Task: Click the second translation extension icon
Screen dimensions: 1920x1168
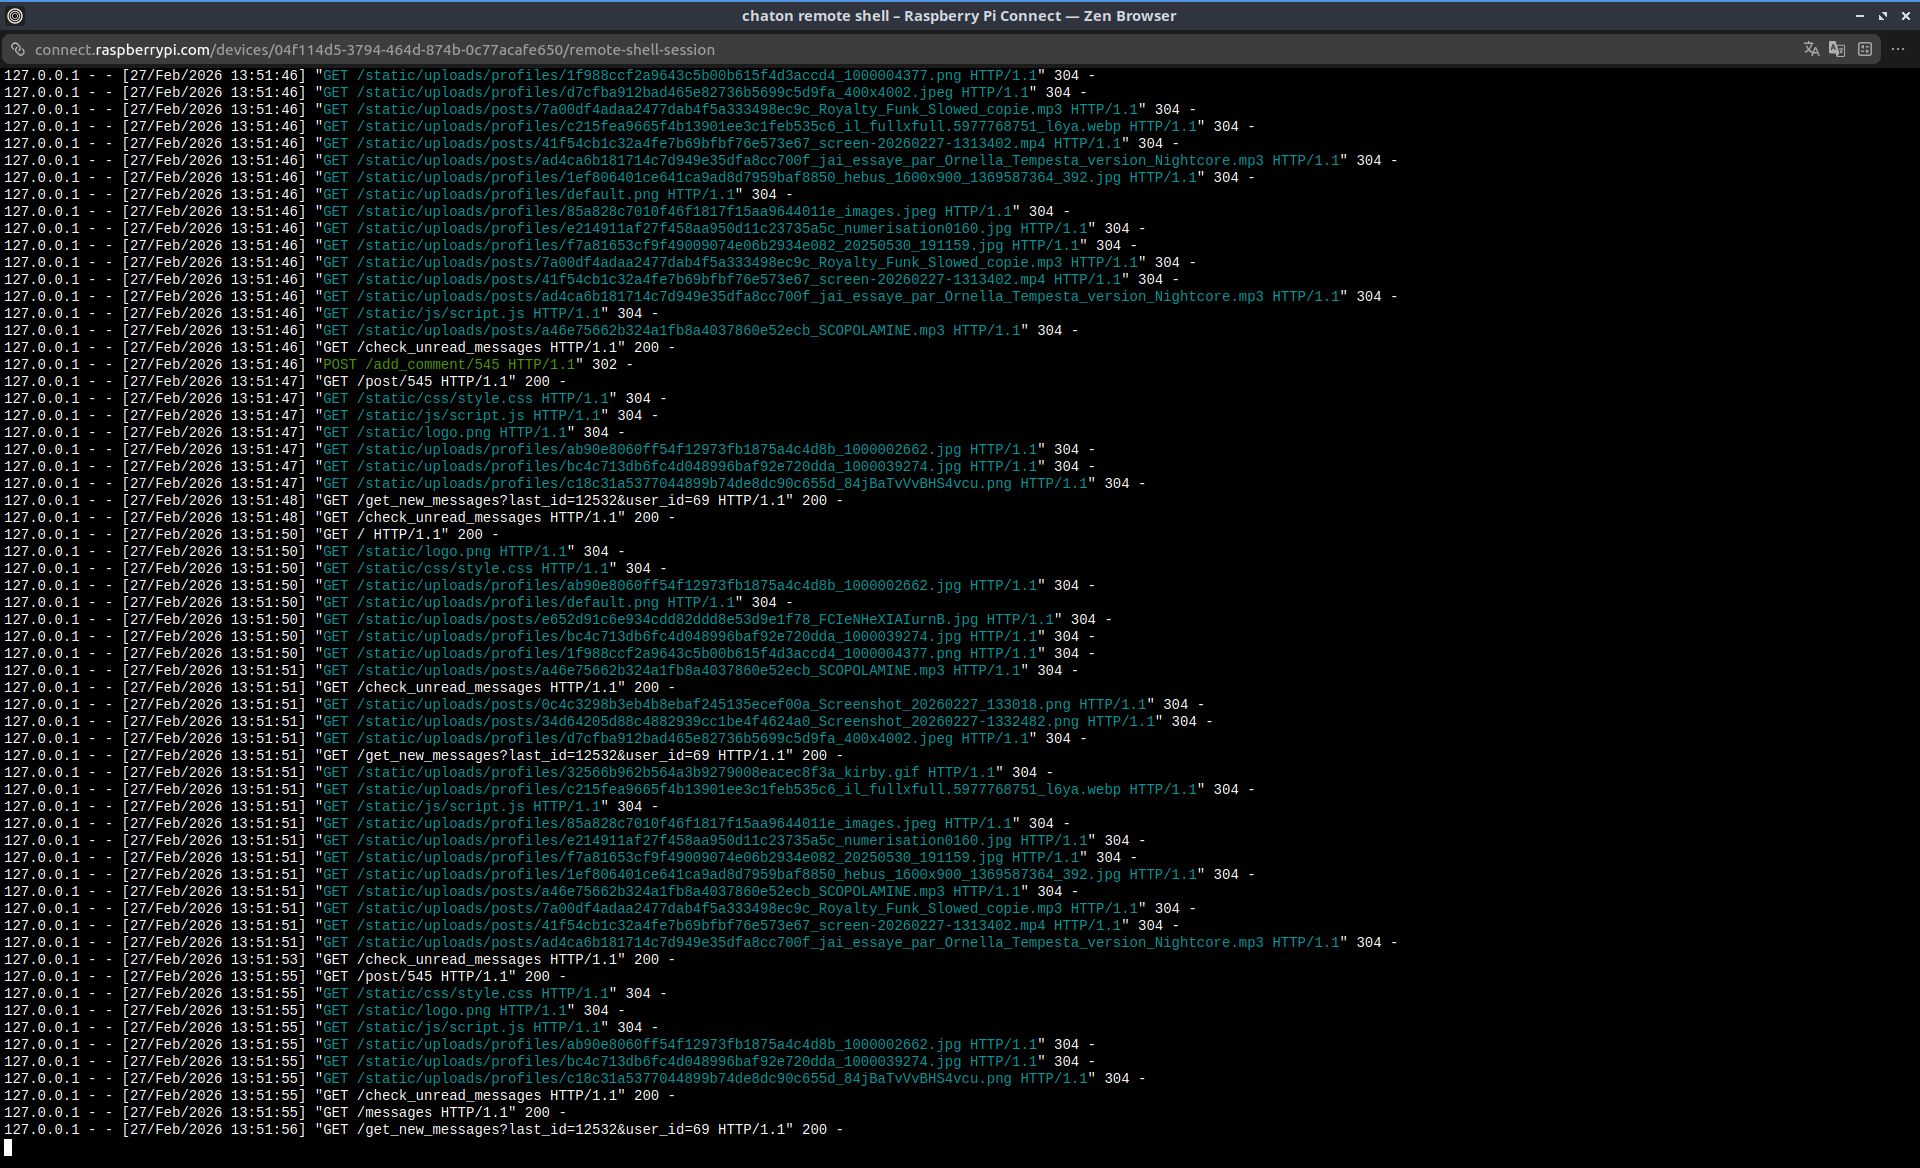Action: click(x=1837, y=49)
